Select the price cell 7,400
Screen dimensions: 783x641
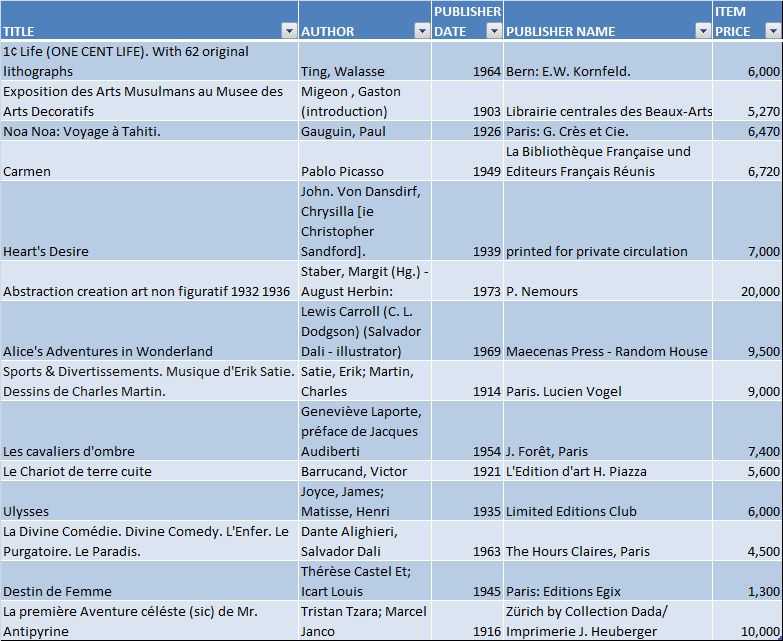(748, 430)
